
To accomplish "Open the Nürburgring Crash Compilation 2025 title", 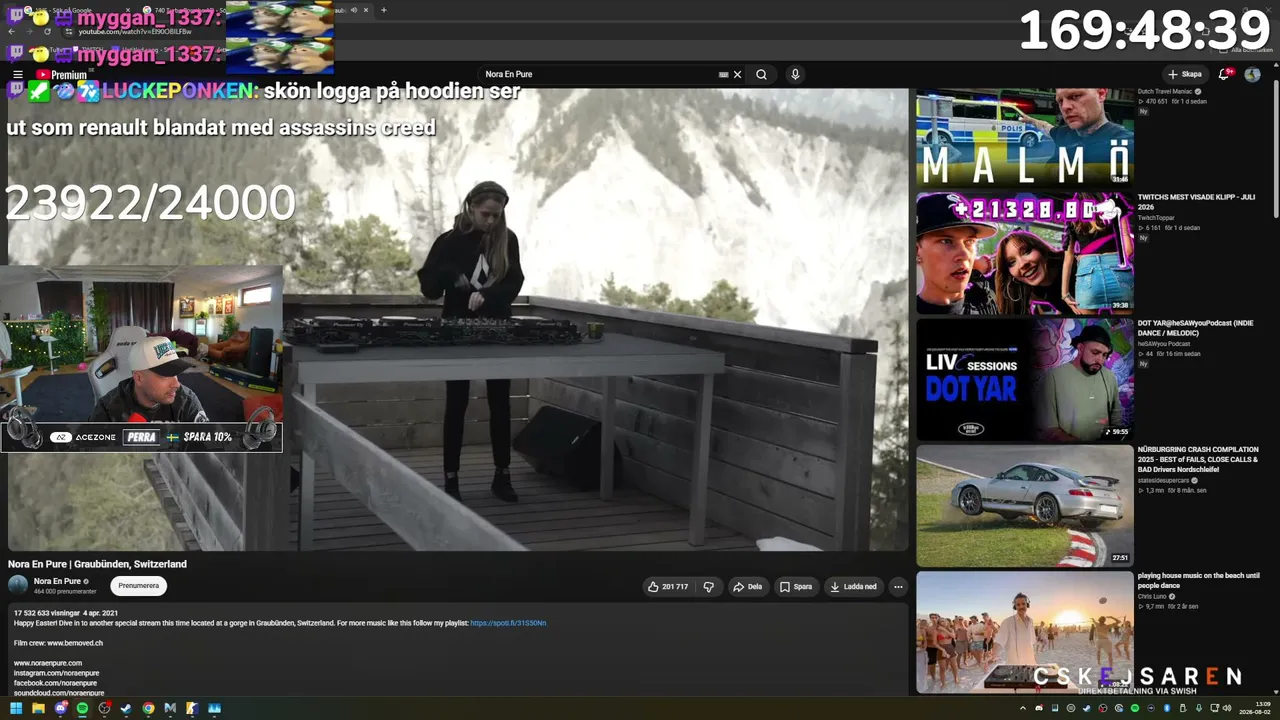I will tap(1198, 460).
